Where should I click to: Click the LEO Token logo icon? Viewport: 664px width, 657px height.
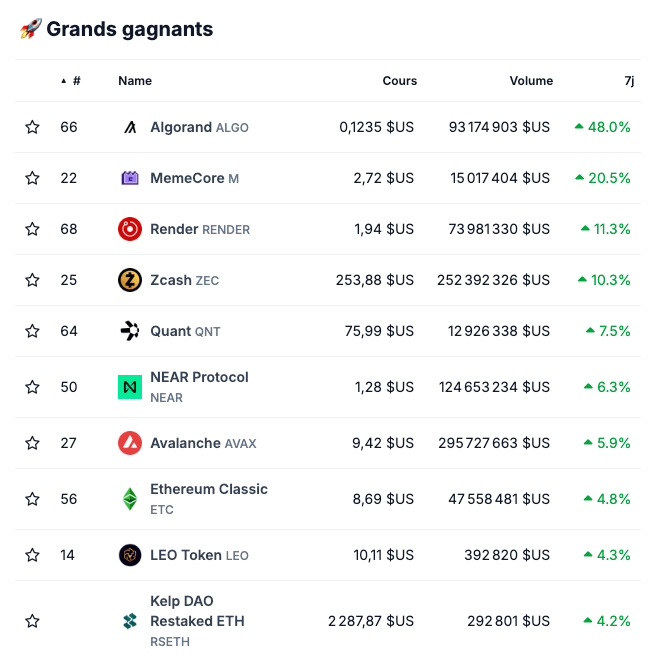130,555
